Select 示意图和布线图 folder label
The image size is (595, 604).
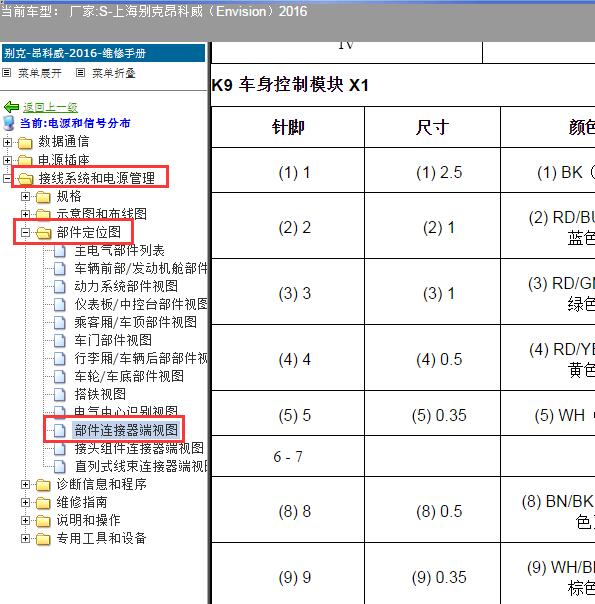pyautogui.click(x=102, y=214)
